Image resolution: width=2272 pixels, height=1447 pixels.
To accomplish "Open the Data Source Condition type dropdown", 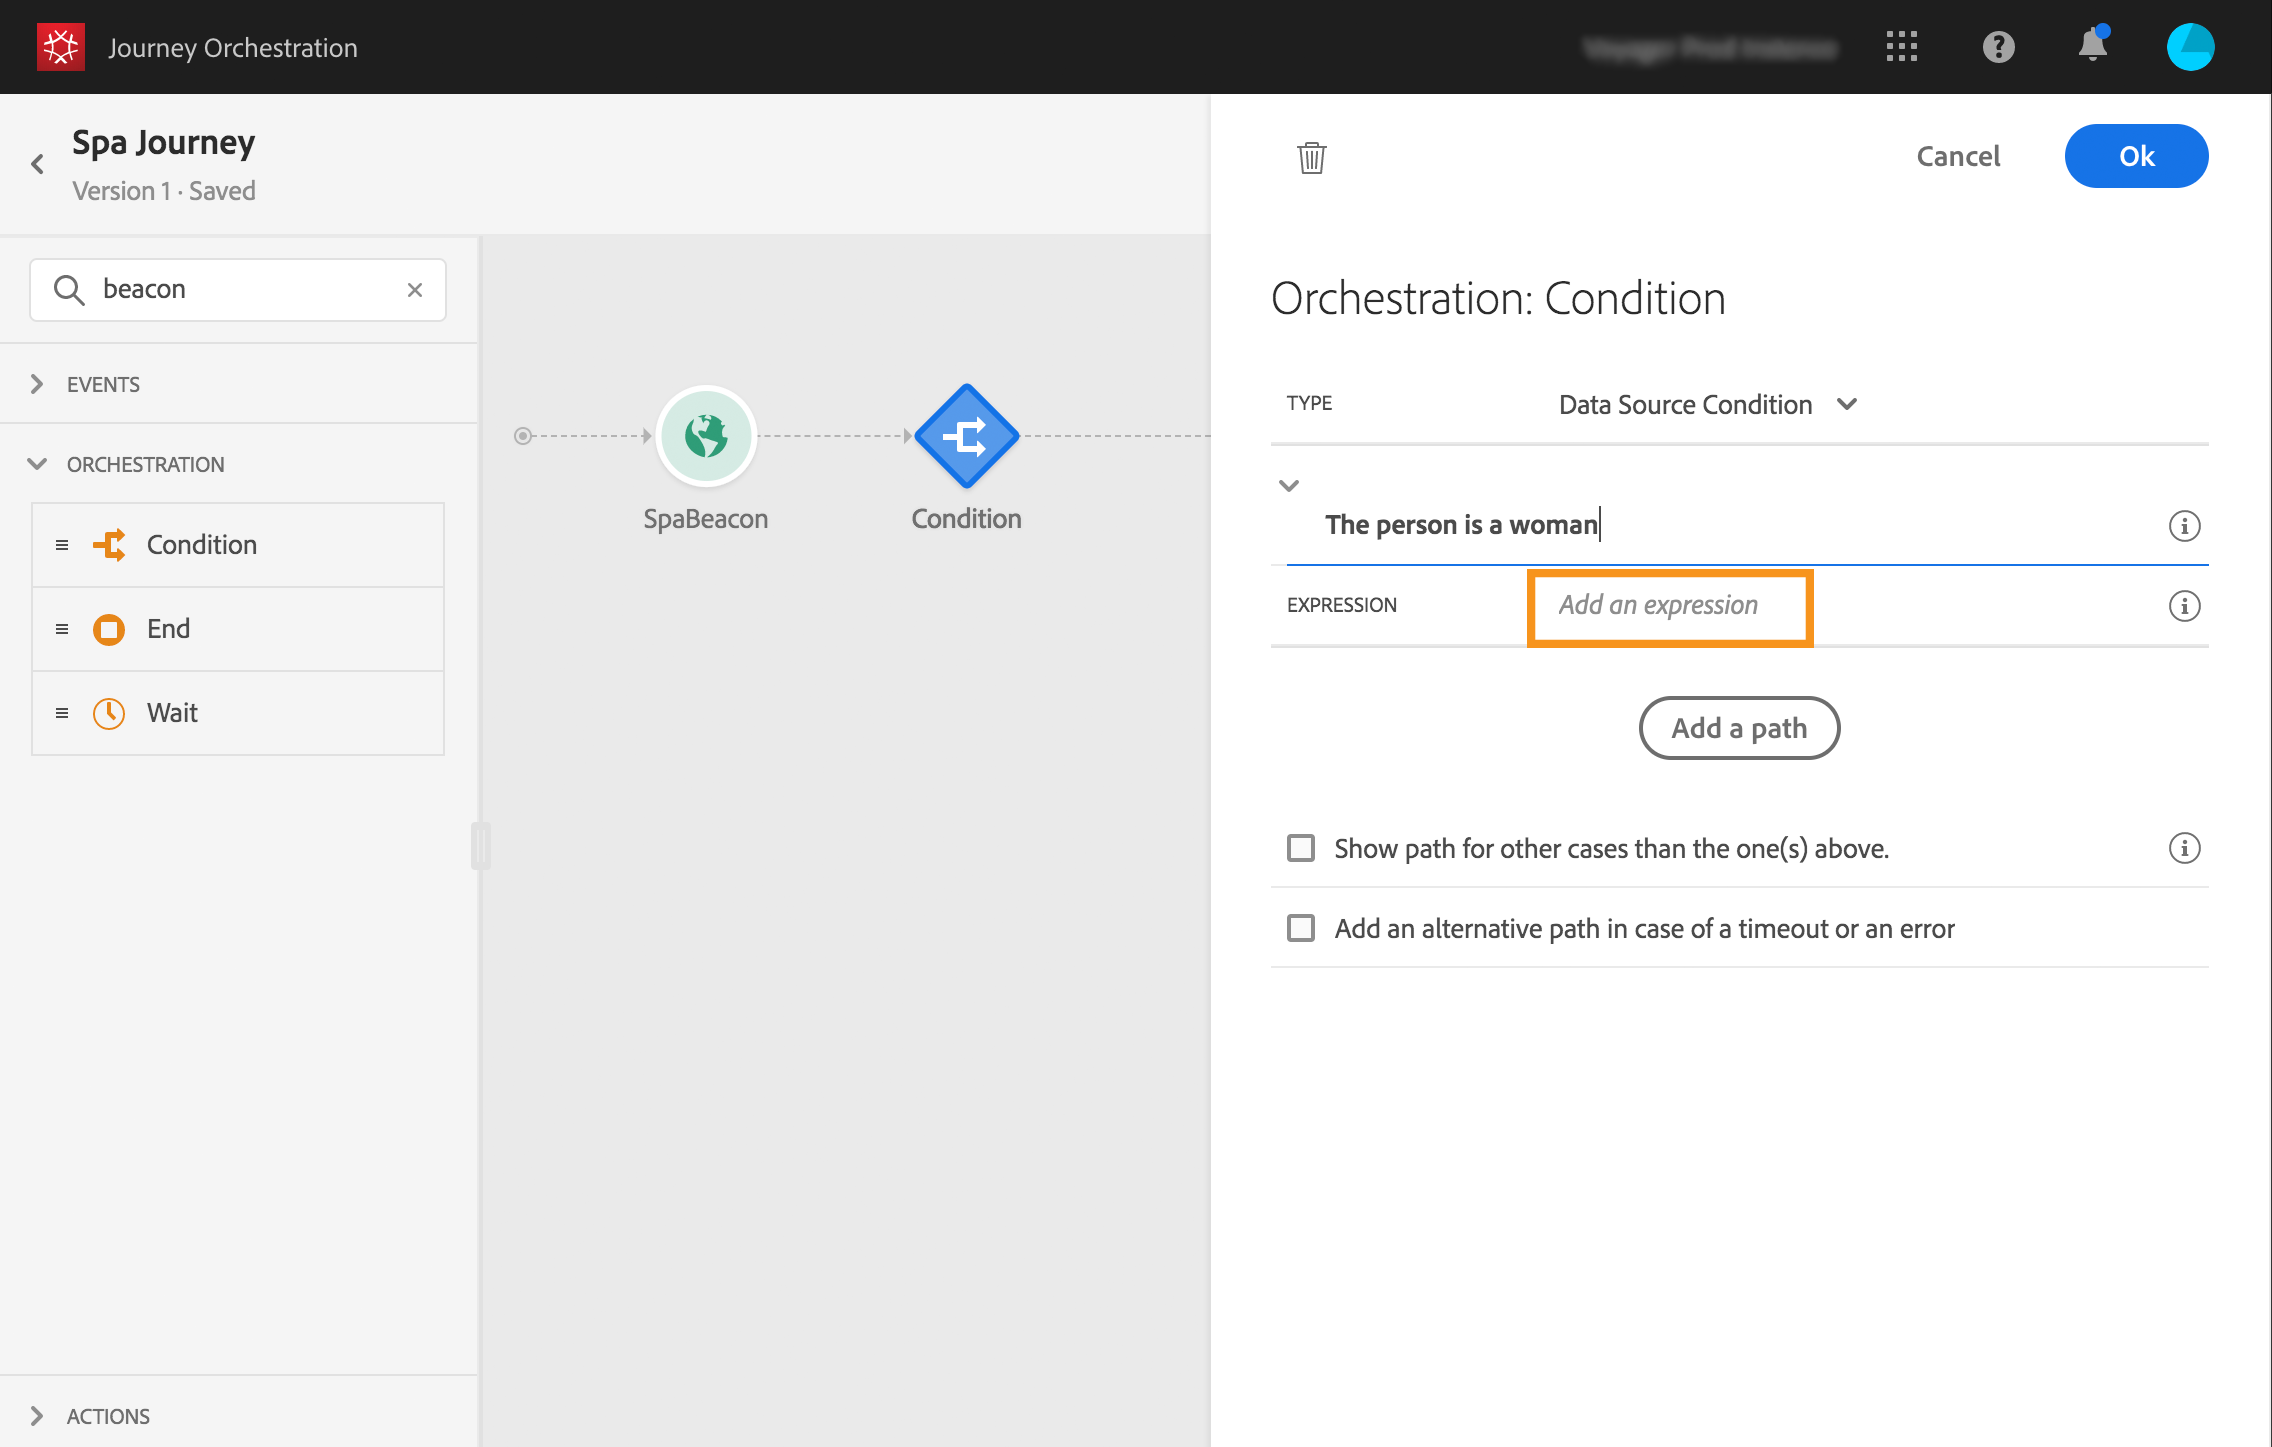I will [x=1707, y=404].
